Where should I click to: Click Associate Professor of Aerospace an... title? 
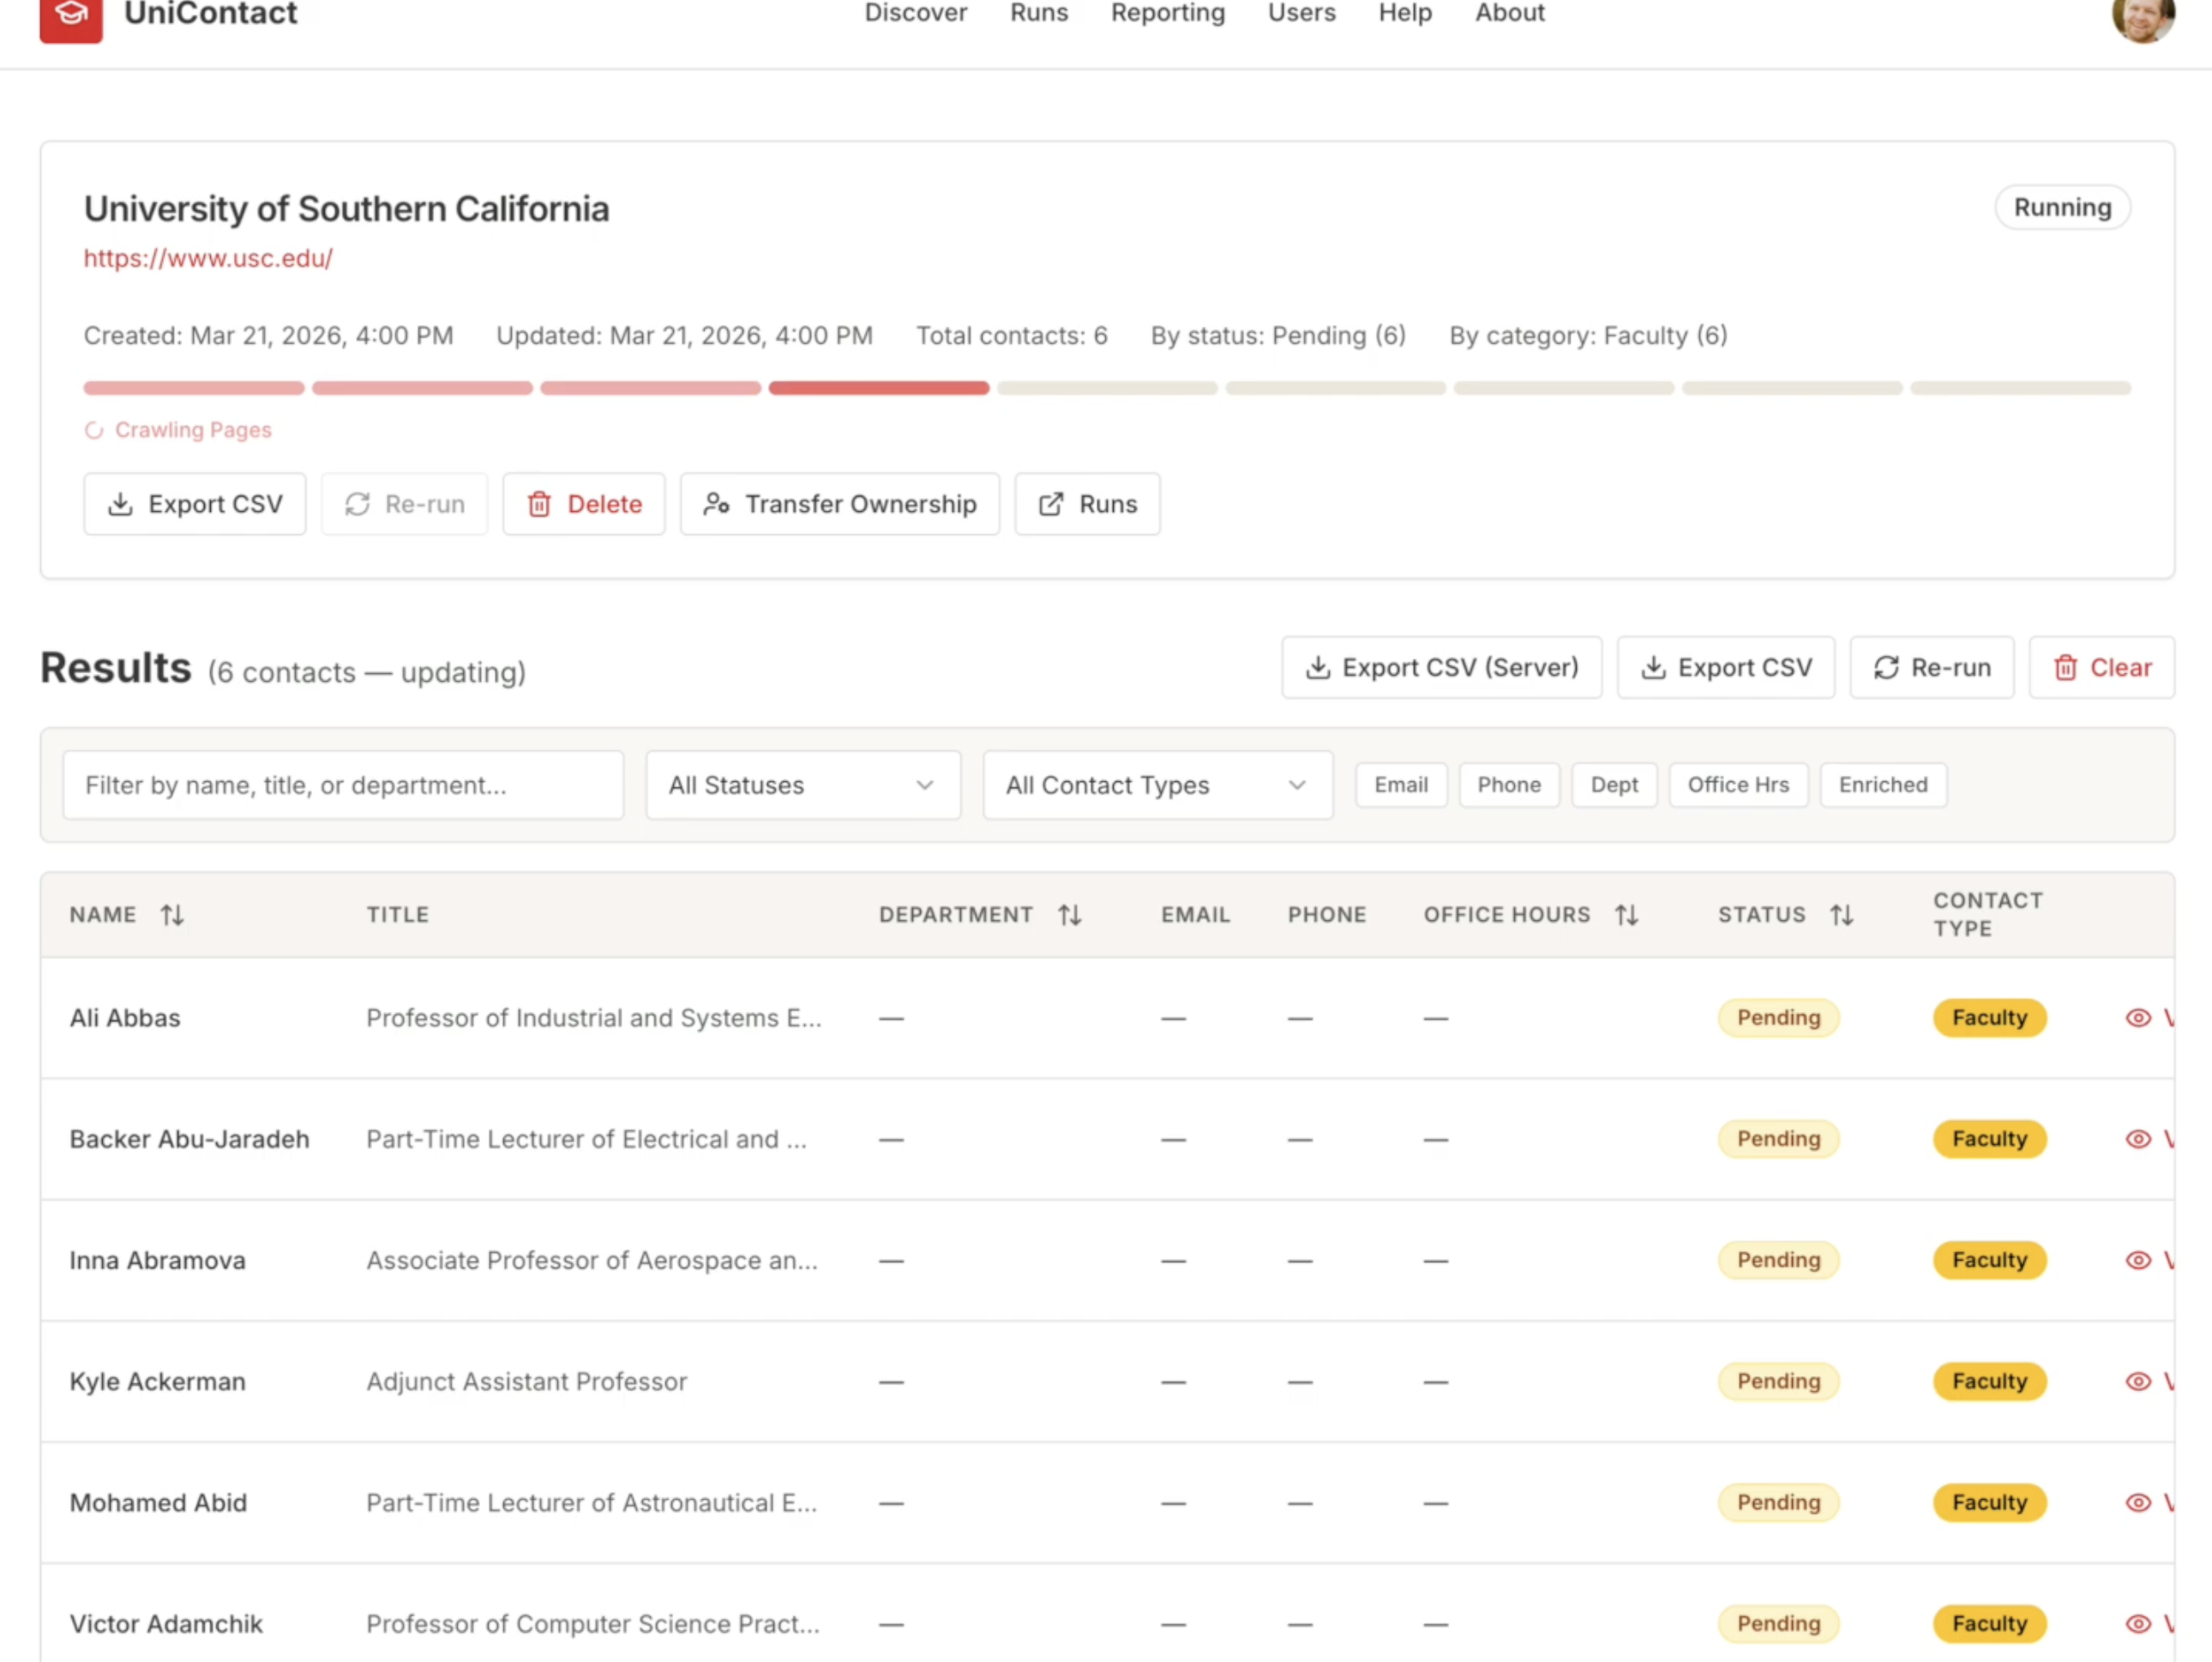pos(592,1260)
